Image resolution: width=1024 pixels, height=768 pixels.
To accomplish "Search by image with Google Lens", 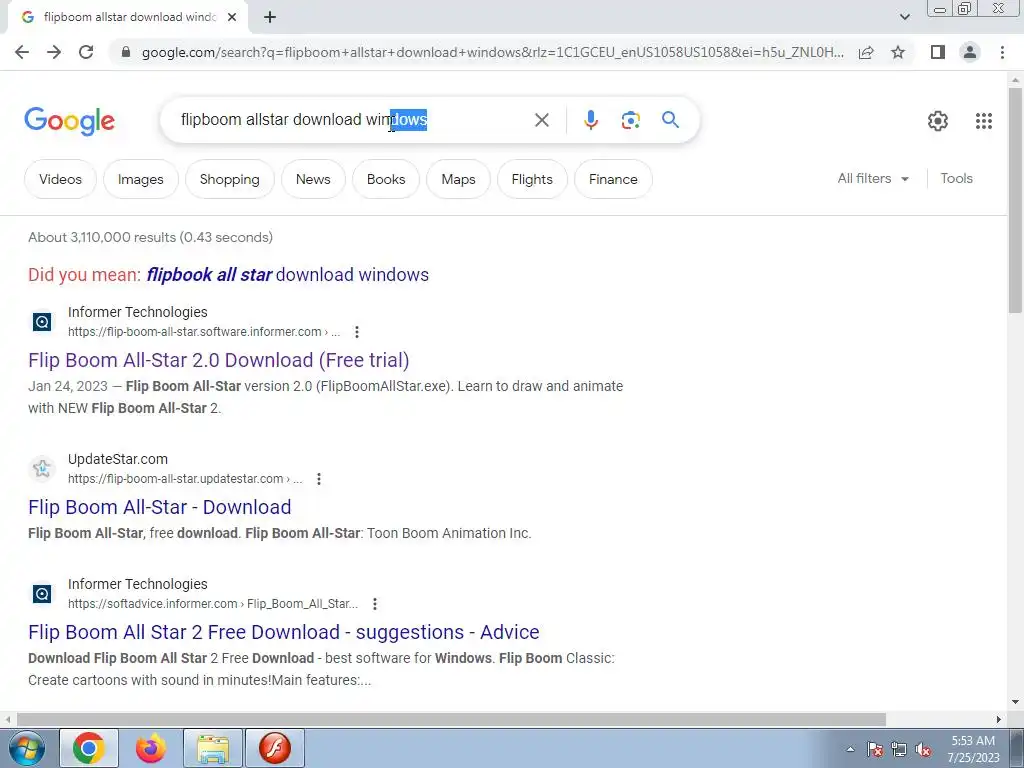I will coord(630,120).
